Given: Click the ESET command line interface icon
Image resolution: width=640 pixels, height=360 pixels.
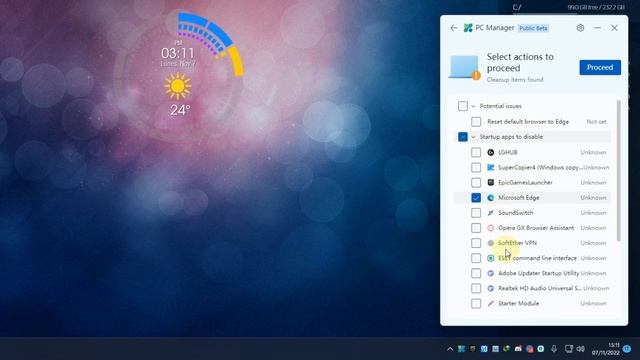Looking at the screenshot, I should pyautogui.click(x=491, y=258).
